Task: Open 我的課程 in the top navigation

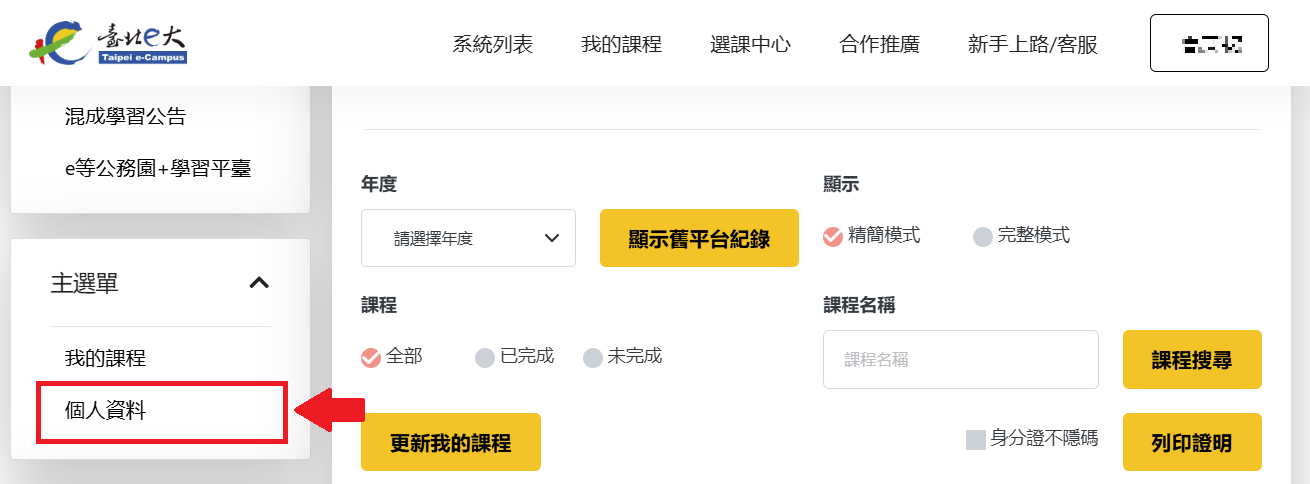Action: tap(621, 44)
